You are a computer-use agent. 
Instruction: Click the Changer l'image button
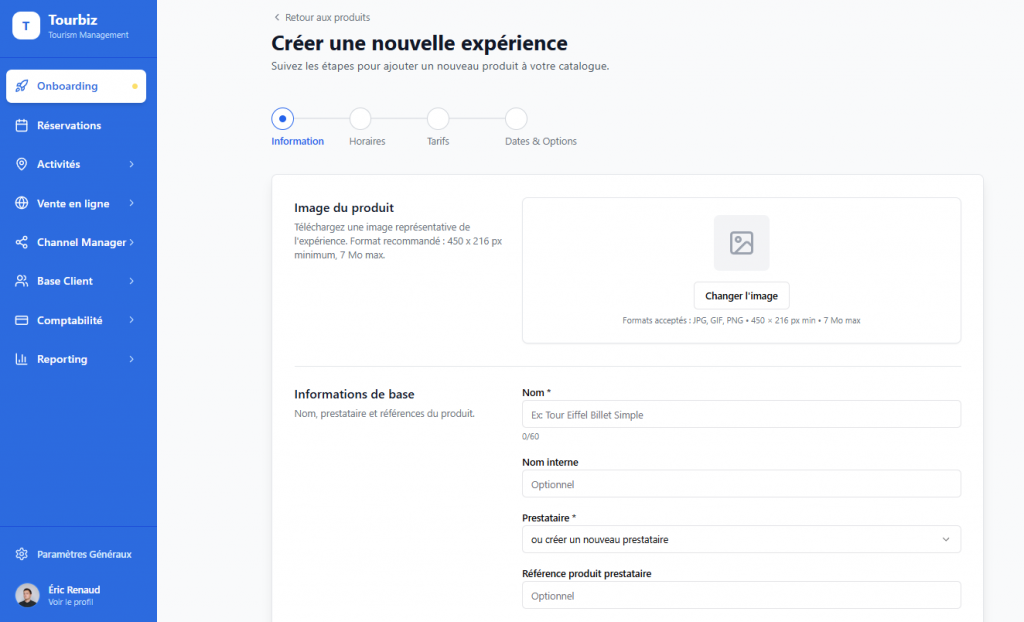click(x=741, y=296)
